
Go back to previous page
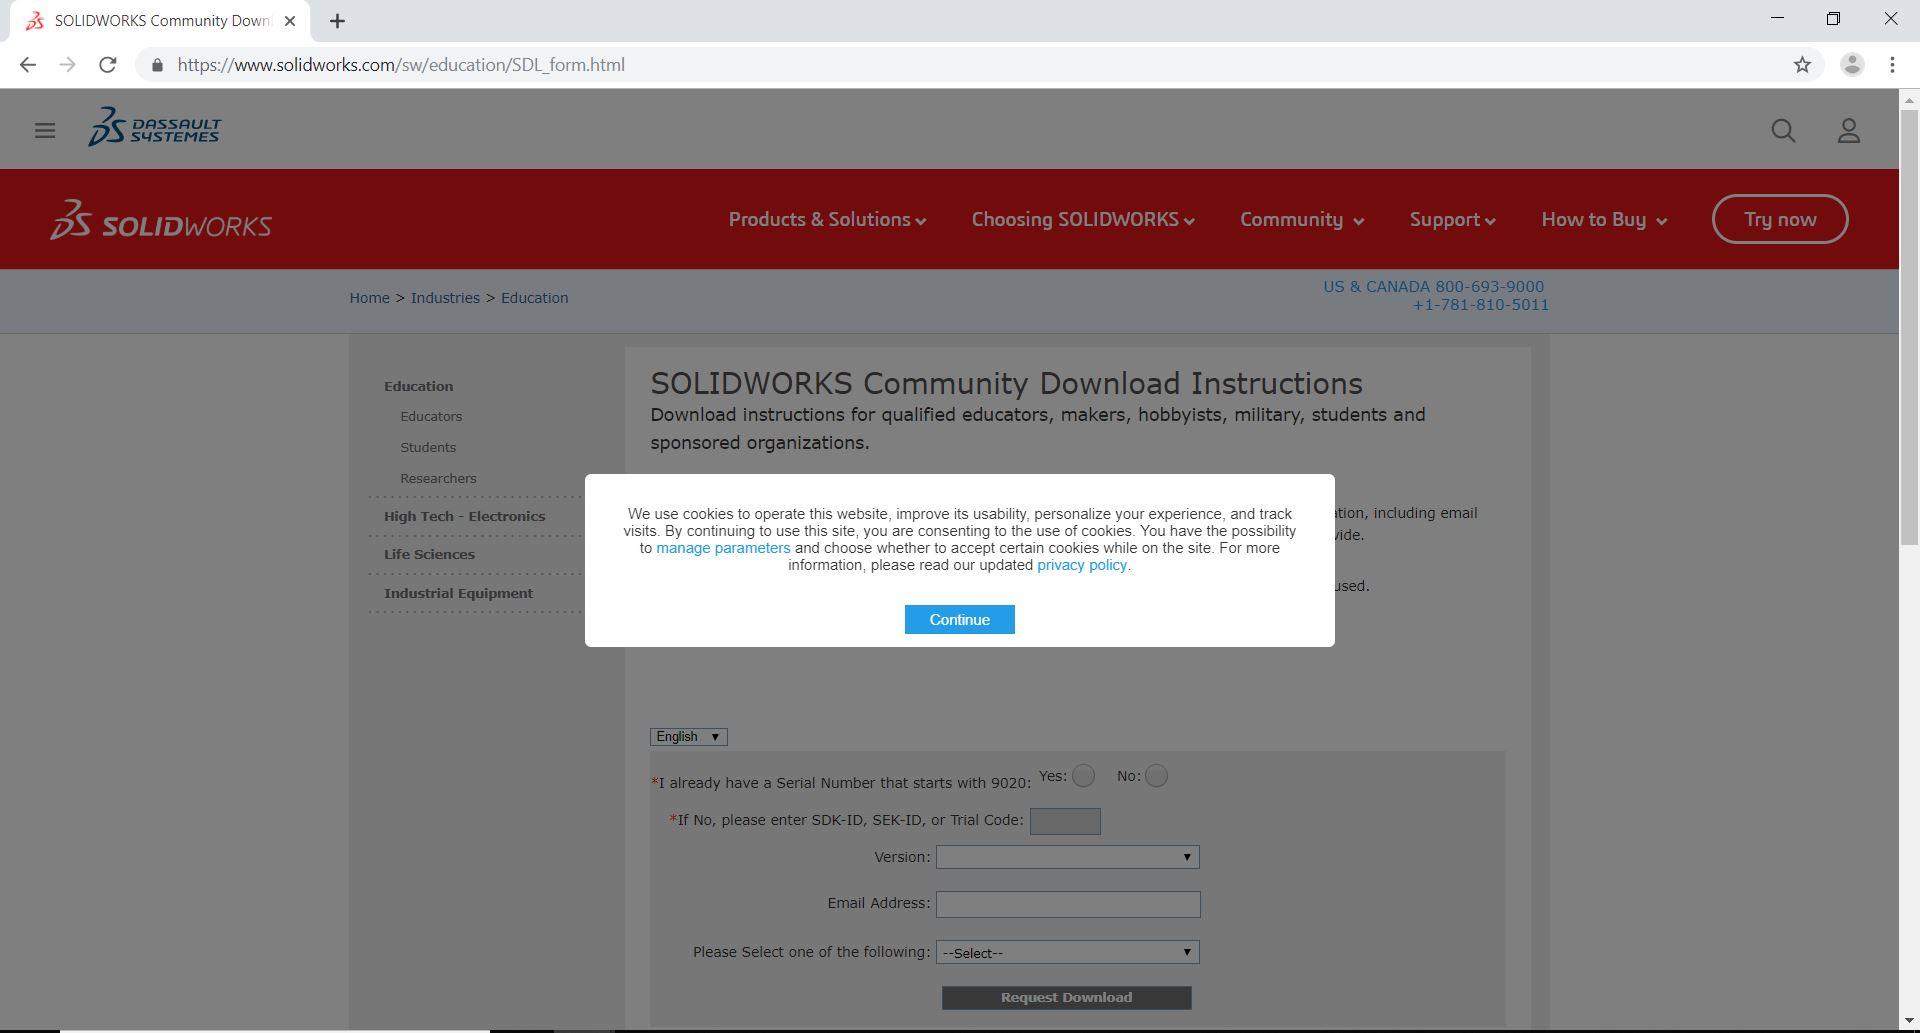pos(28,65)
